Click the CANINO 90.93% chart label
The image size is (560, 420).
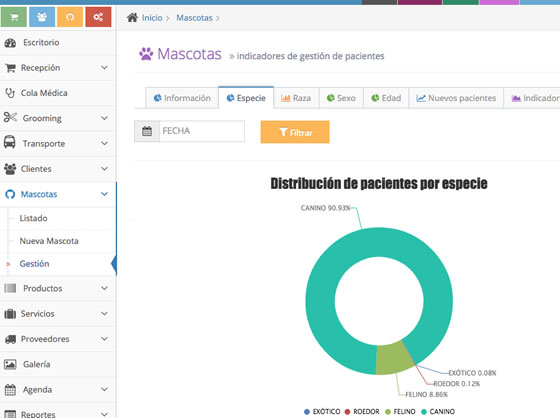325,208
